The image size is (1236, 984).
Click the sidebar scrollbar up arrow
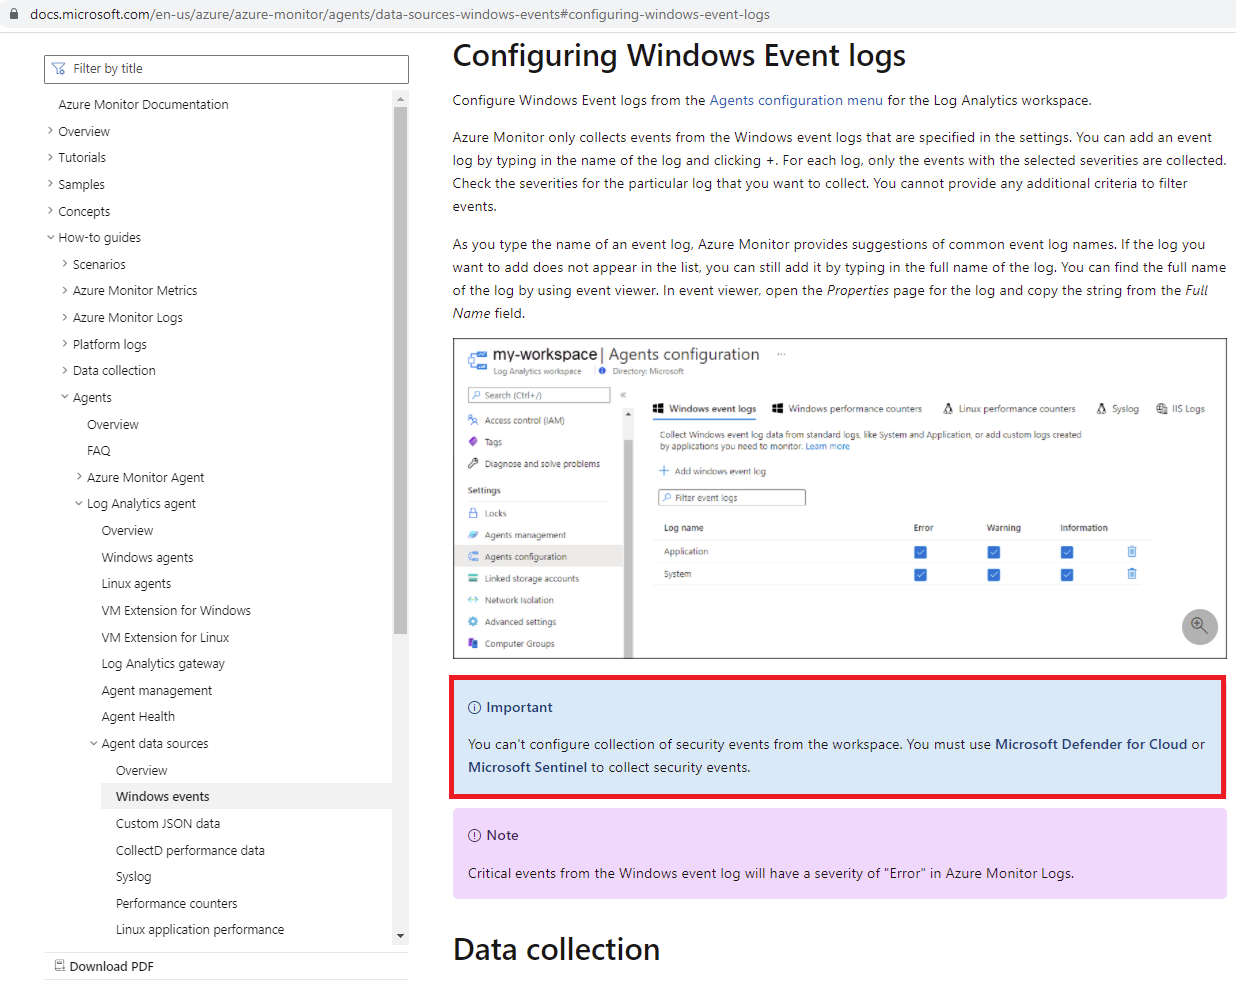click(400, 98)
